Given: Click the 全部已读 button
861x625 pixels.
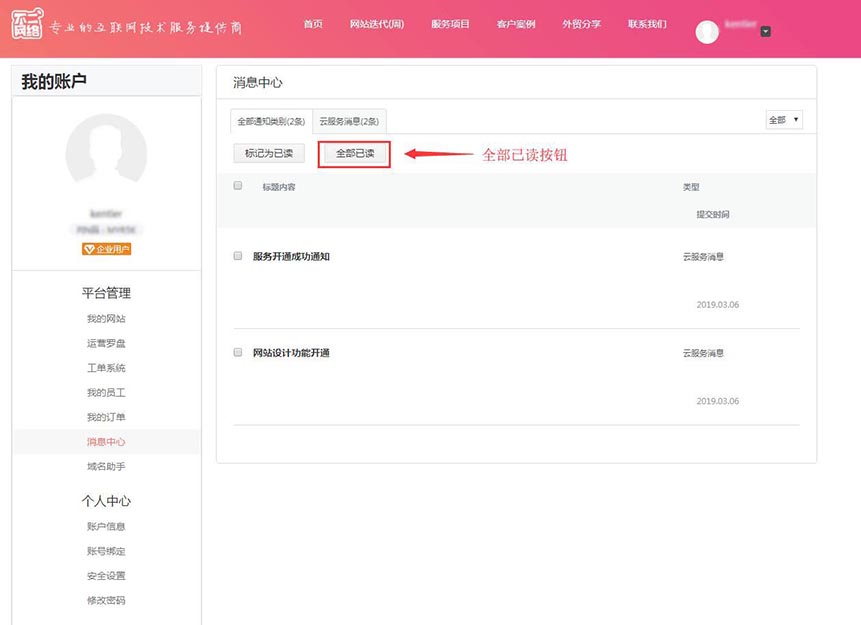Looking at the screenshot, I should click(355, 154).
